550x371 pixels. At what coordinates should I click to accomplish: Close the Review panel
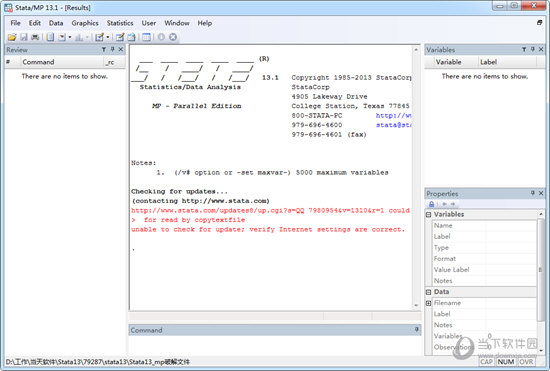pos(121,49)
